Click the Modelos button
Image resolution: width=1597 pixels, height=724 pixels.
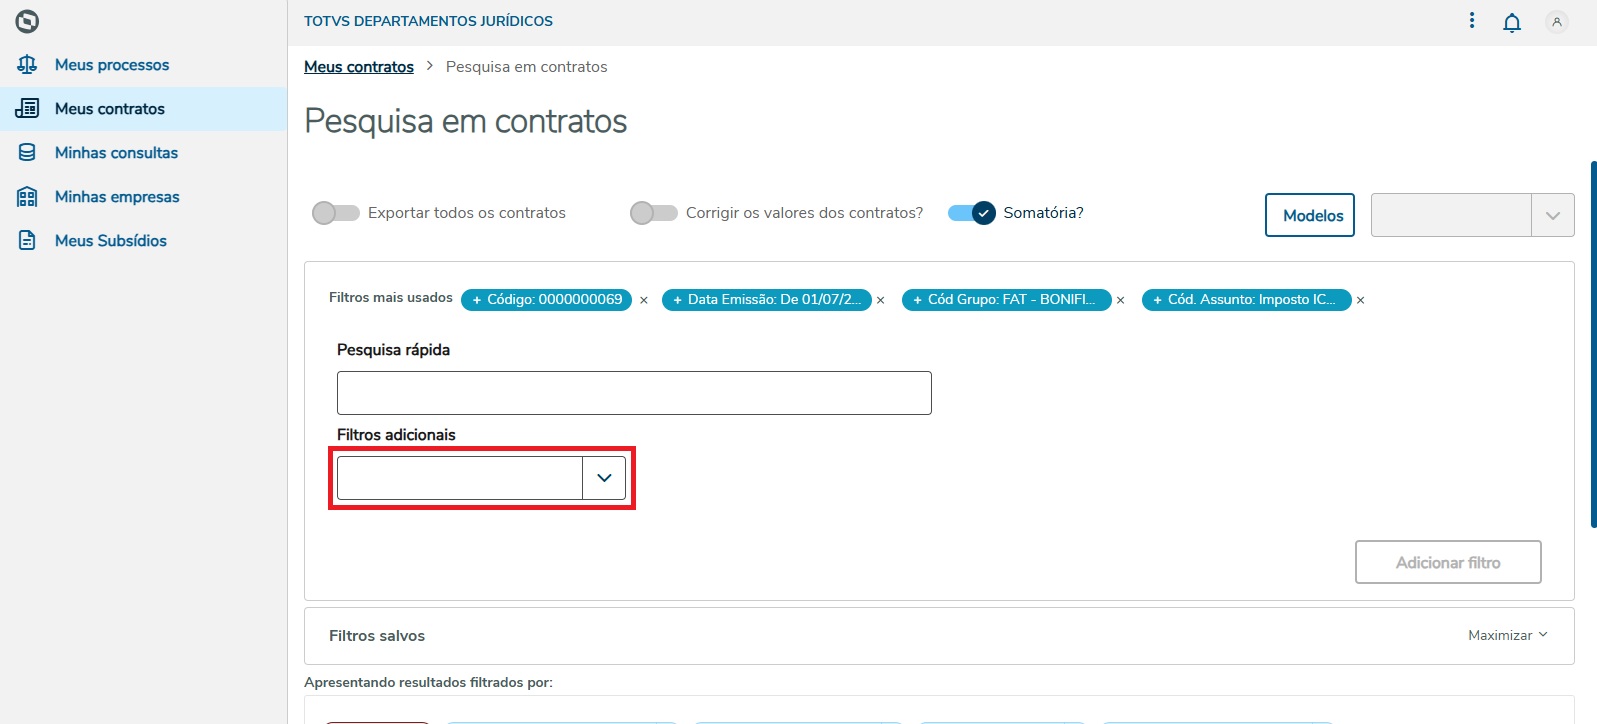1312,216
